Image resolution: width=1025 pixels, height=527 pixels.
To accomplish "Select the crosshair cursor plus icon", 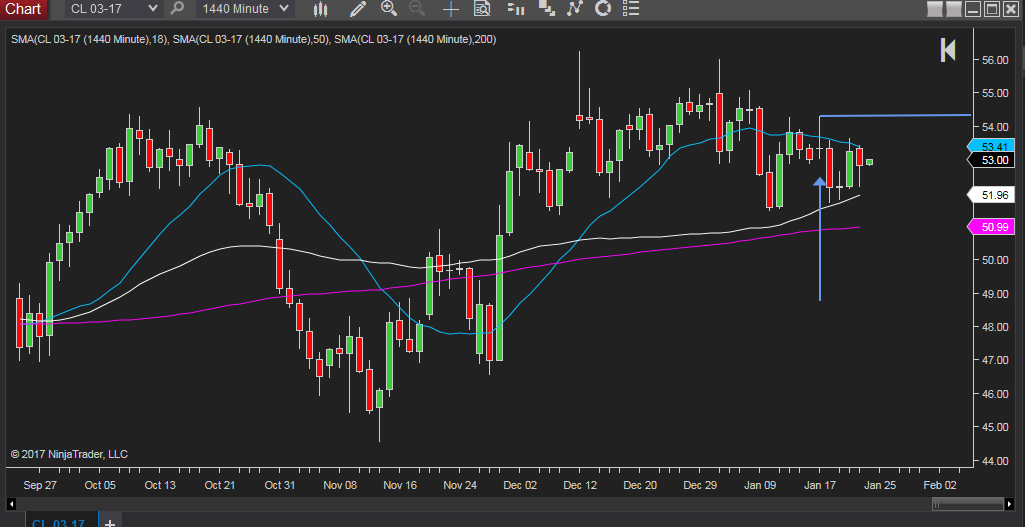I will [451, 9].
